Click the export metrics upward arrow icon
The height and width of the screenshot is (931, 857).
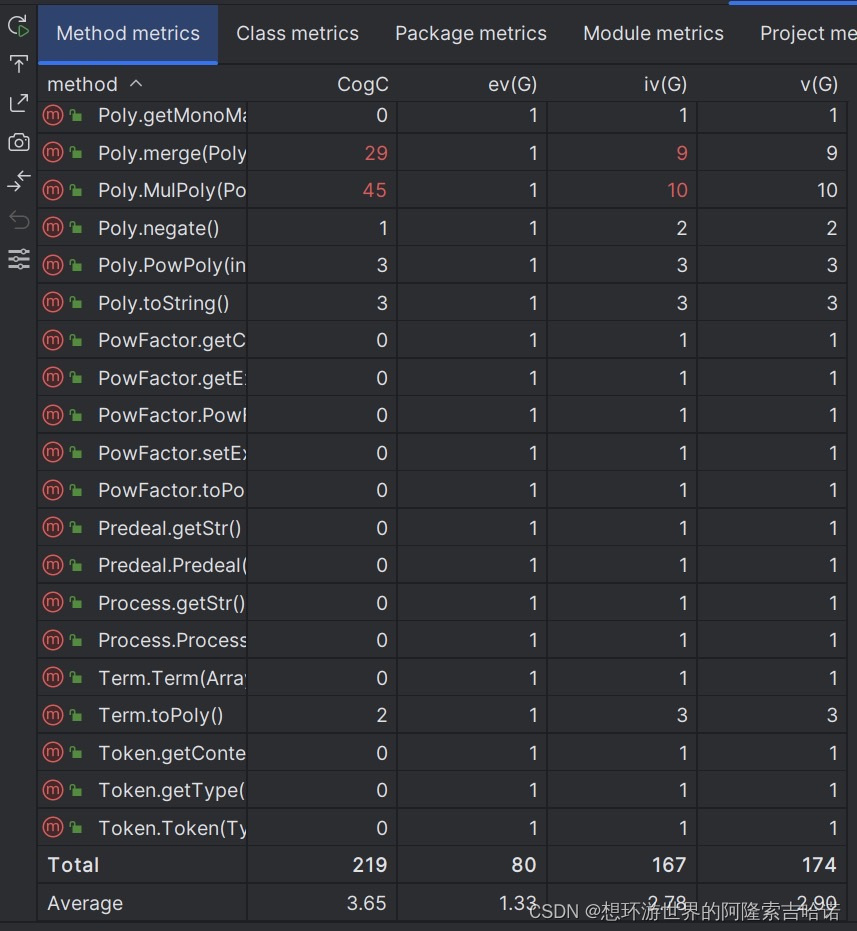click(x=18, y=64)
